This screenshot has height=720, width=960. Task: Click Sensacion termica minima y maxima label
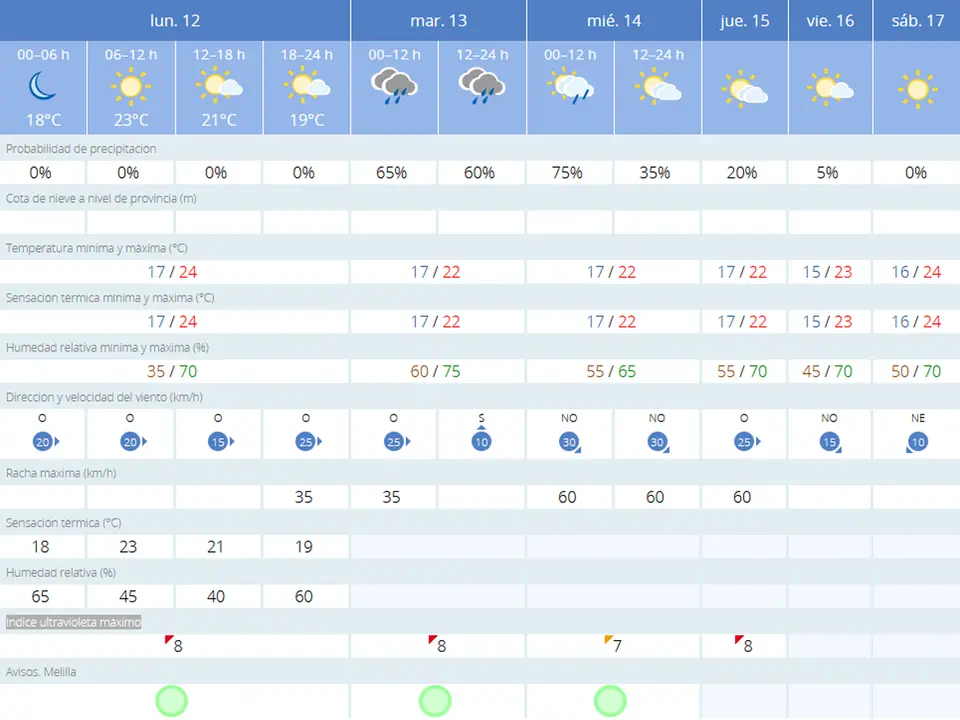pos(110,298)
